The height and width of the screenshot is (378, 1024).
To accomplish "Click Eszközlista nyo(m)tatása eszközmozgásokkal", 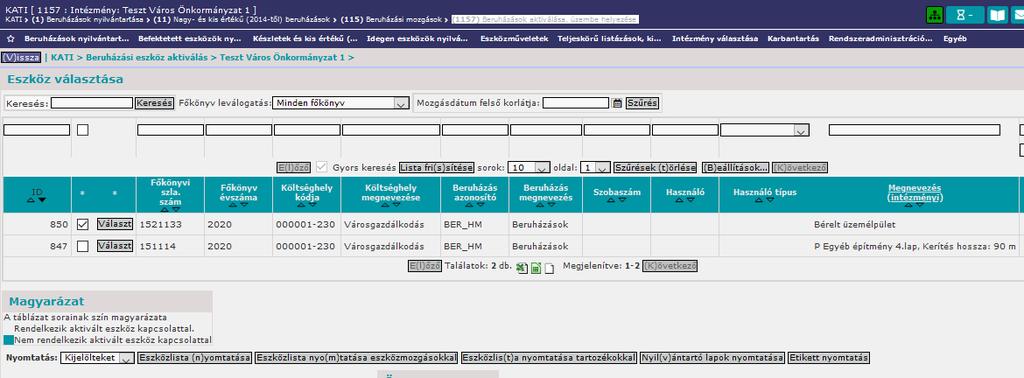I will click(x=357, y=358).
